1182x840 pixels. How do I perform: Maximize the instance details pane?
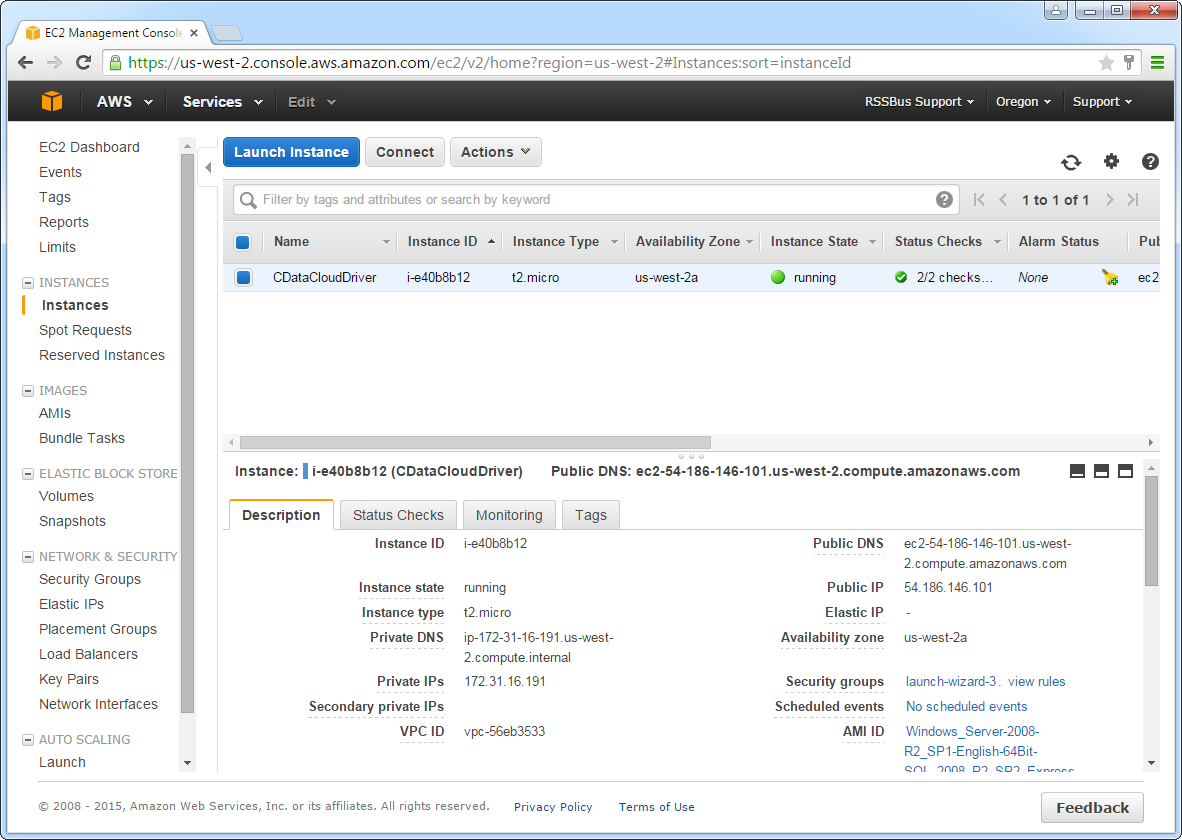[x=1125, y=471]
